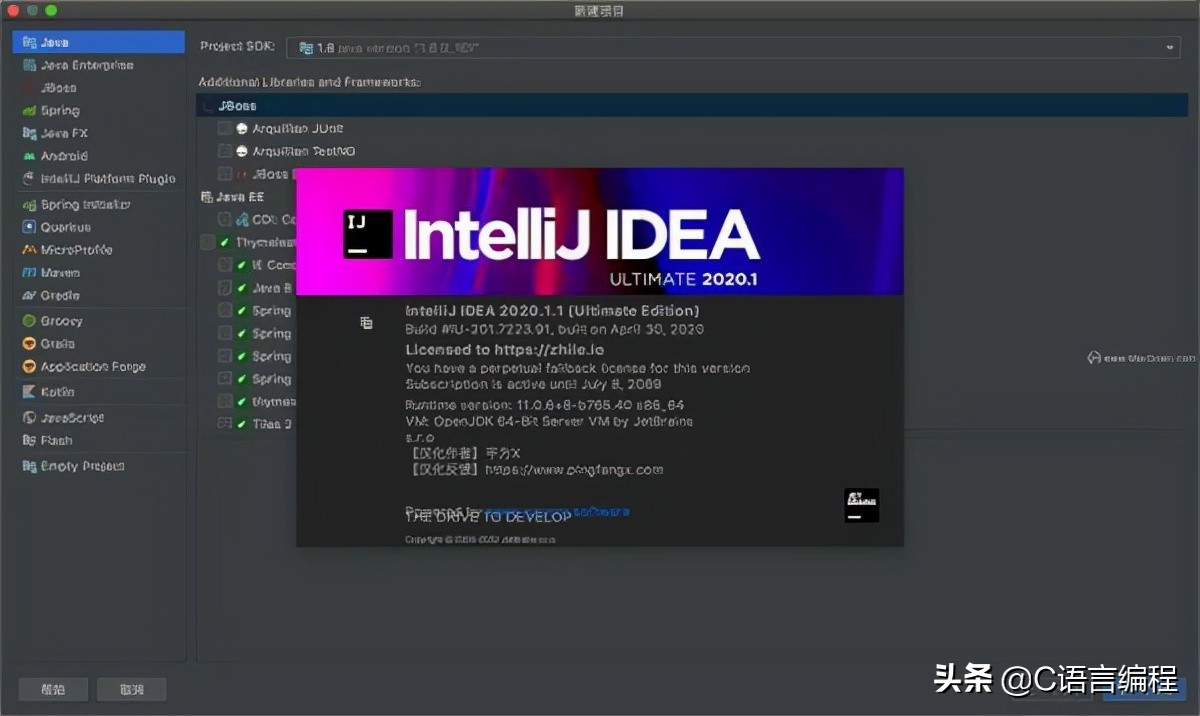Click the Help button at bottom left
This screenshot has height=716, width=1200.
pyautogui.click(x=53, y=689)
